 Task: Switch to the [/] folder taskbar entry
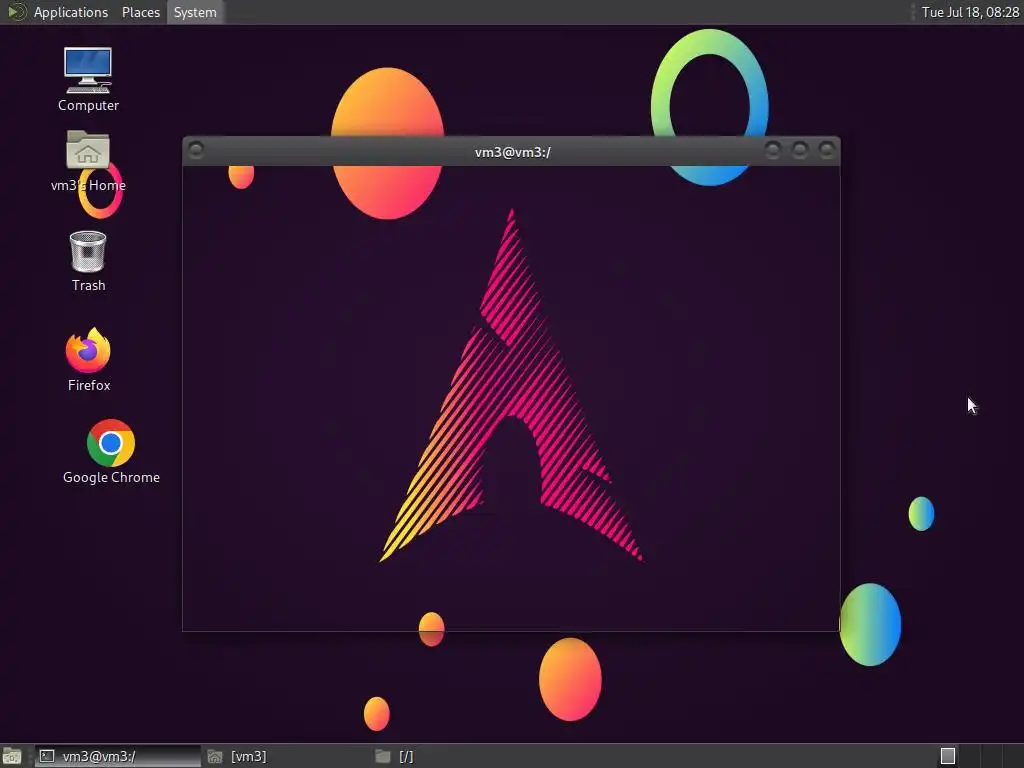[x=454, y=756]
